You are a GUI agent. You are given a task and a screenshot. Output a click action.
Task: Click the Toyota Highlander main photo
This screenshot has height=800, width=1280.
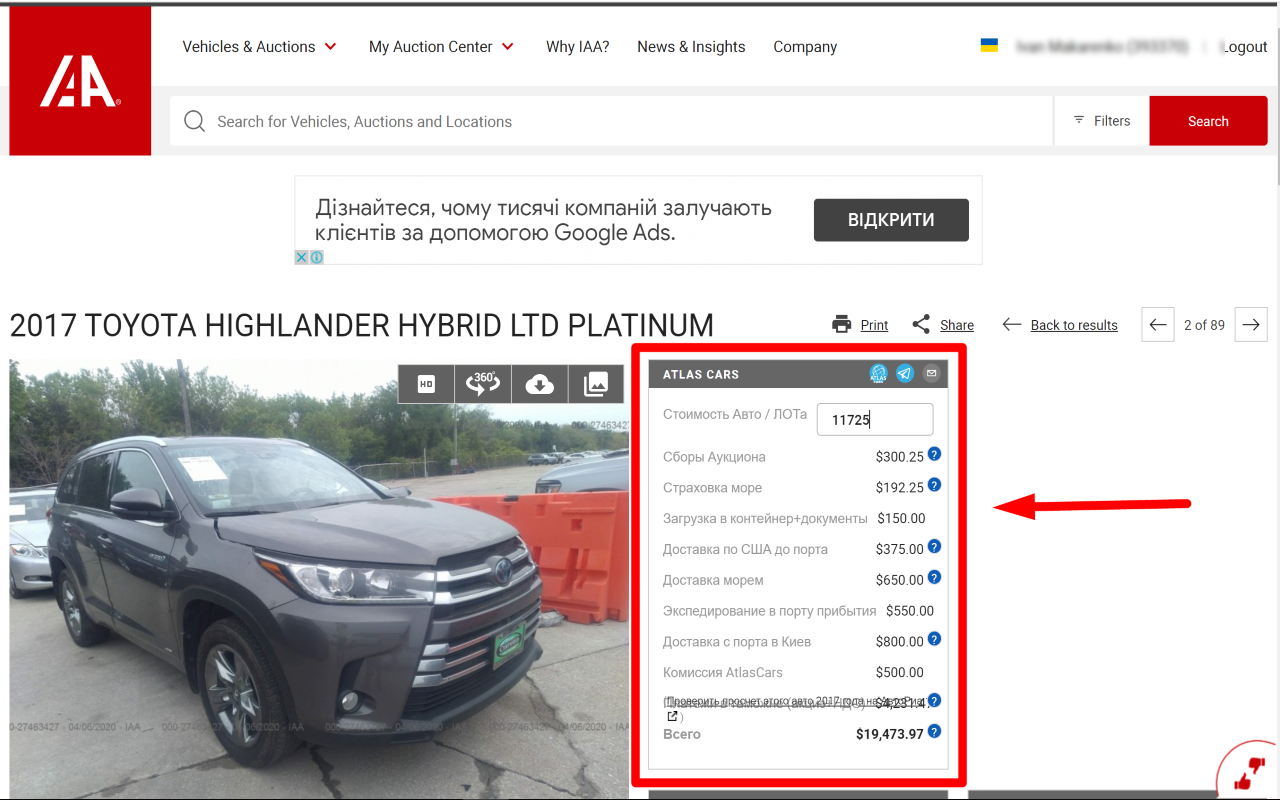coord(319,579)
